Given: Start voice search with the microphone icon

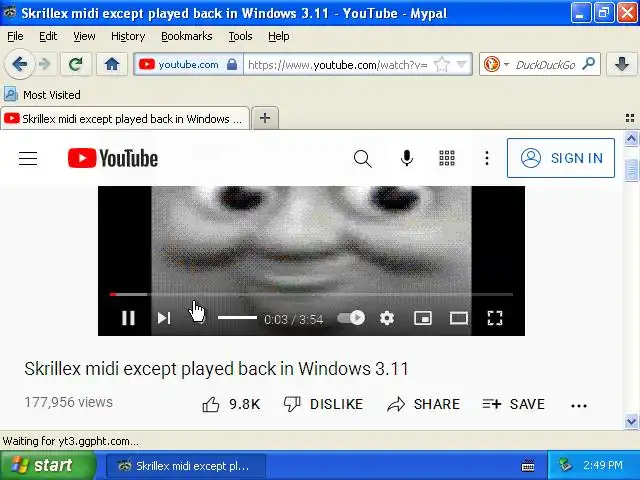Looking at the screenshot, I should (x=407, y=158).
